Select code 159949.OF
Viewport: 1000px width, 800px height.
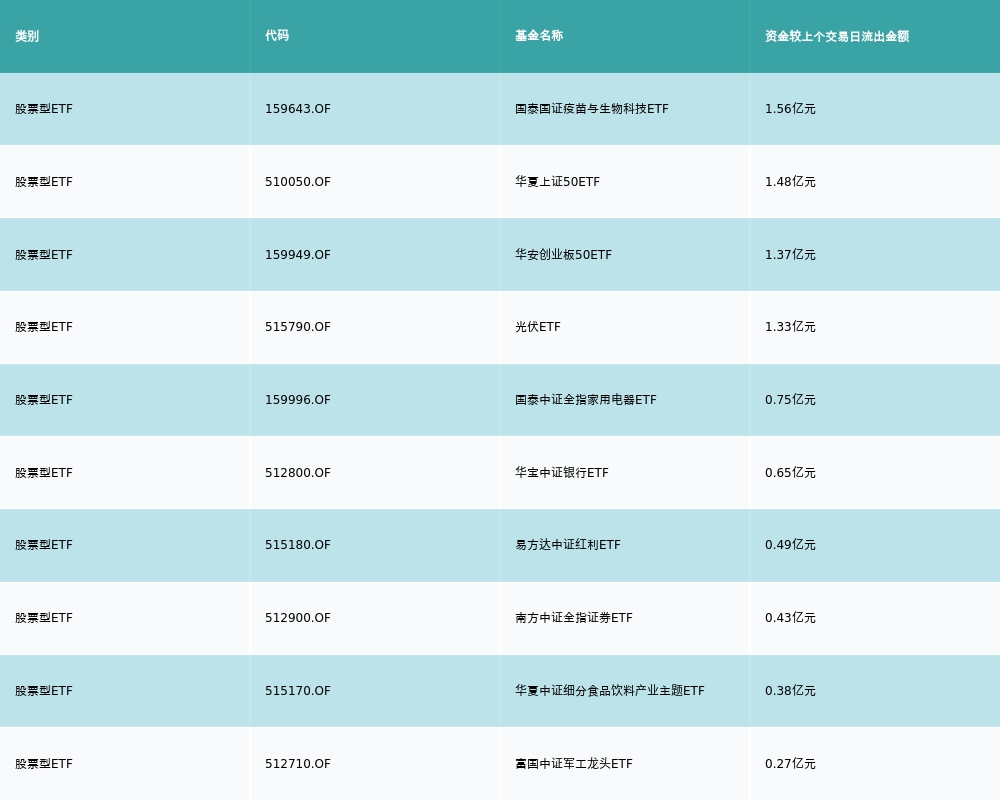coord(298,255)
